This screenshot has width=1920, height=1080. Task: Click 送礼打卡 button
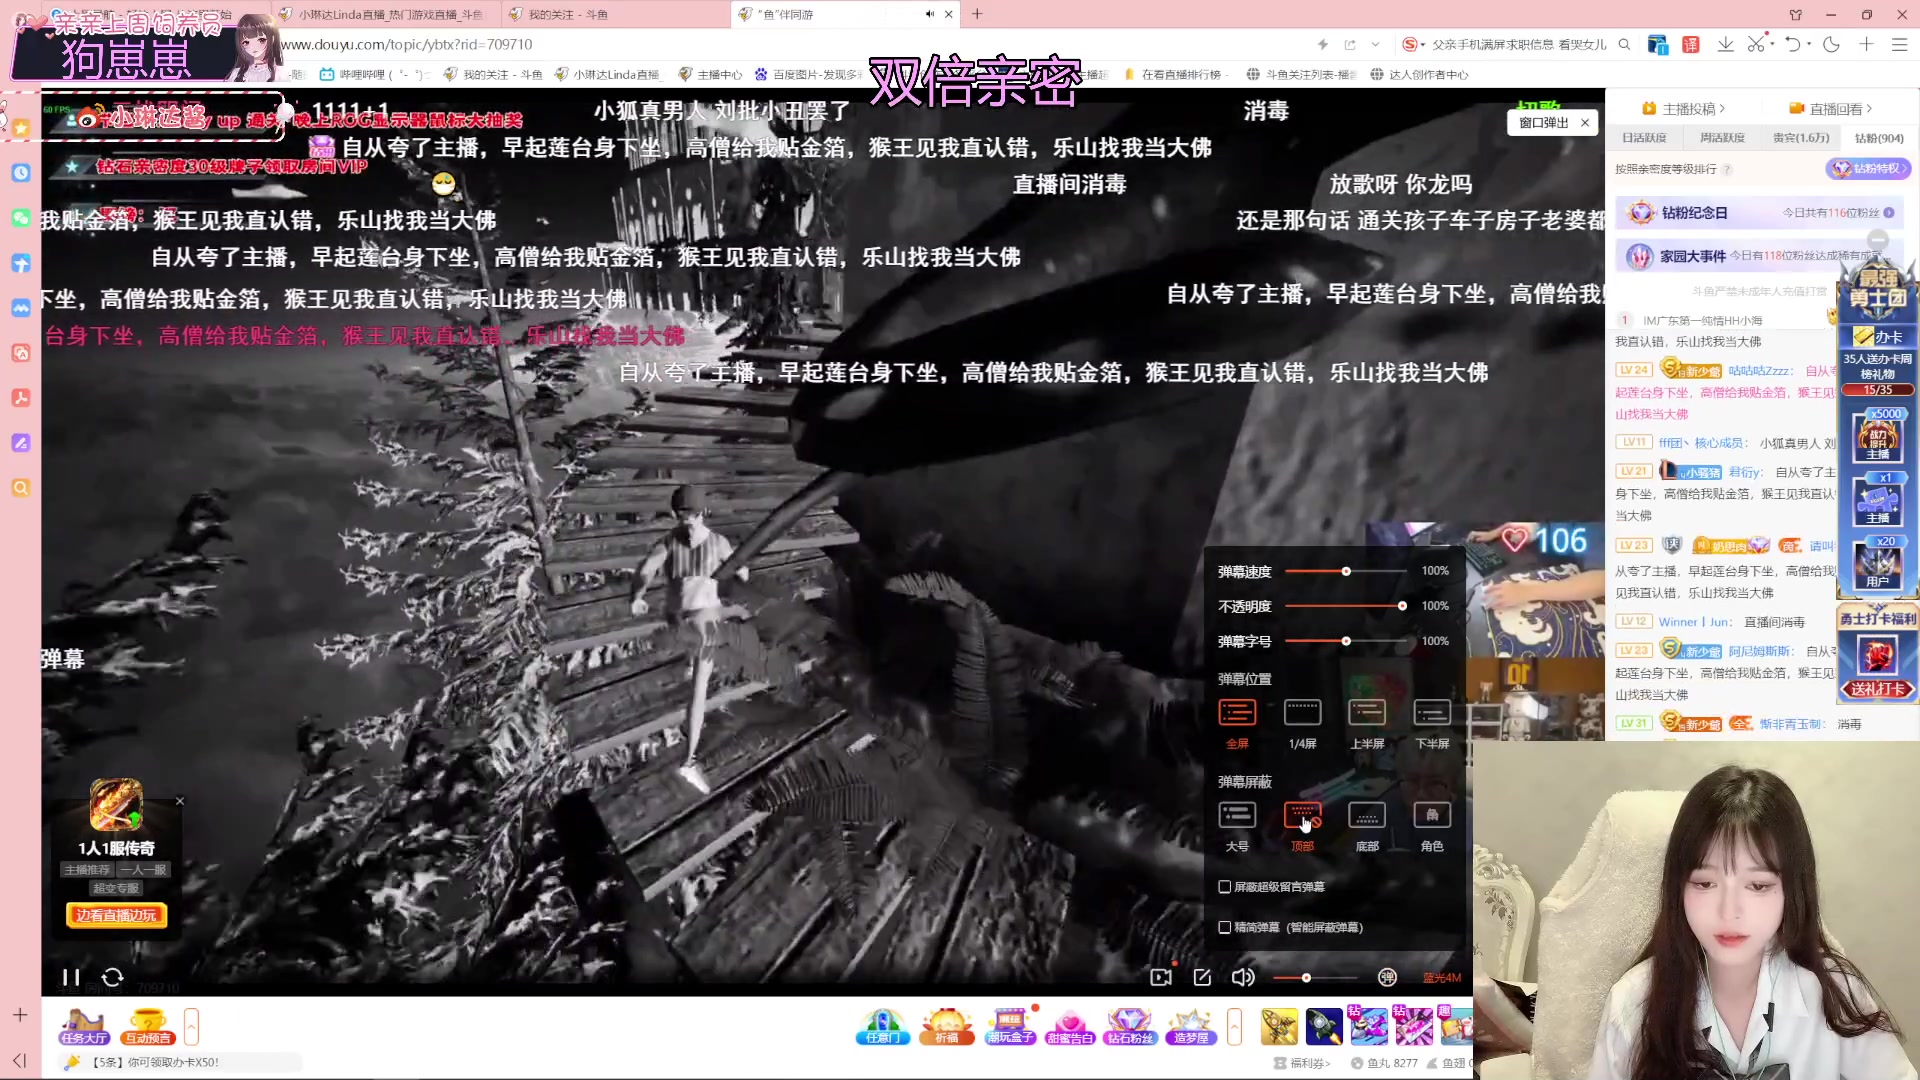point(1878,689)
